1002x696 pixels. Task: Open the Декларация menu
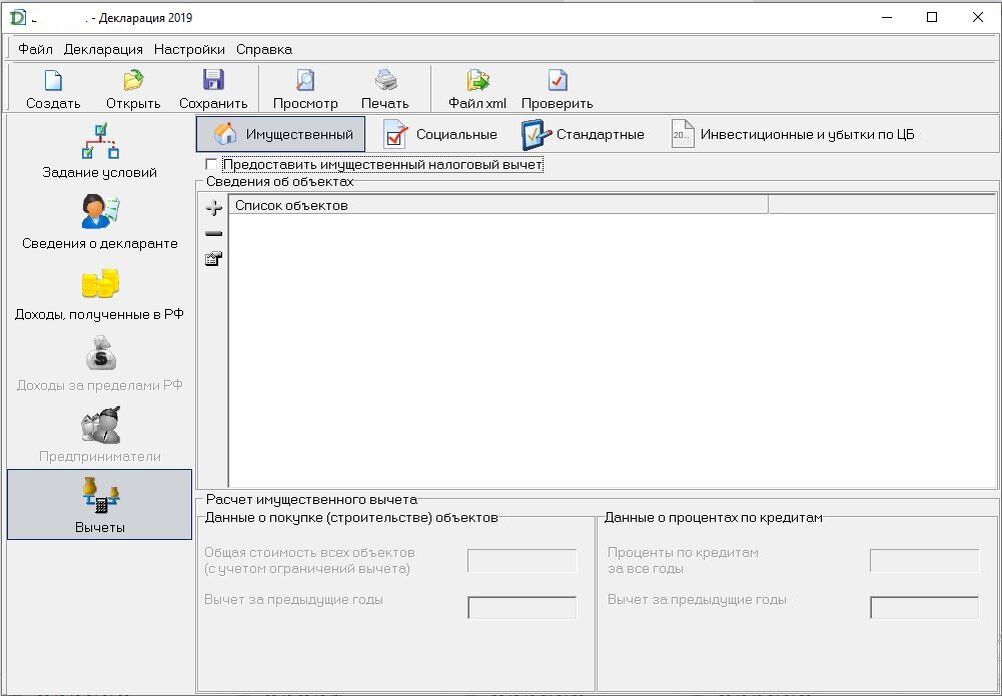point(103,49)
